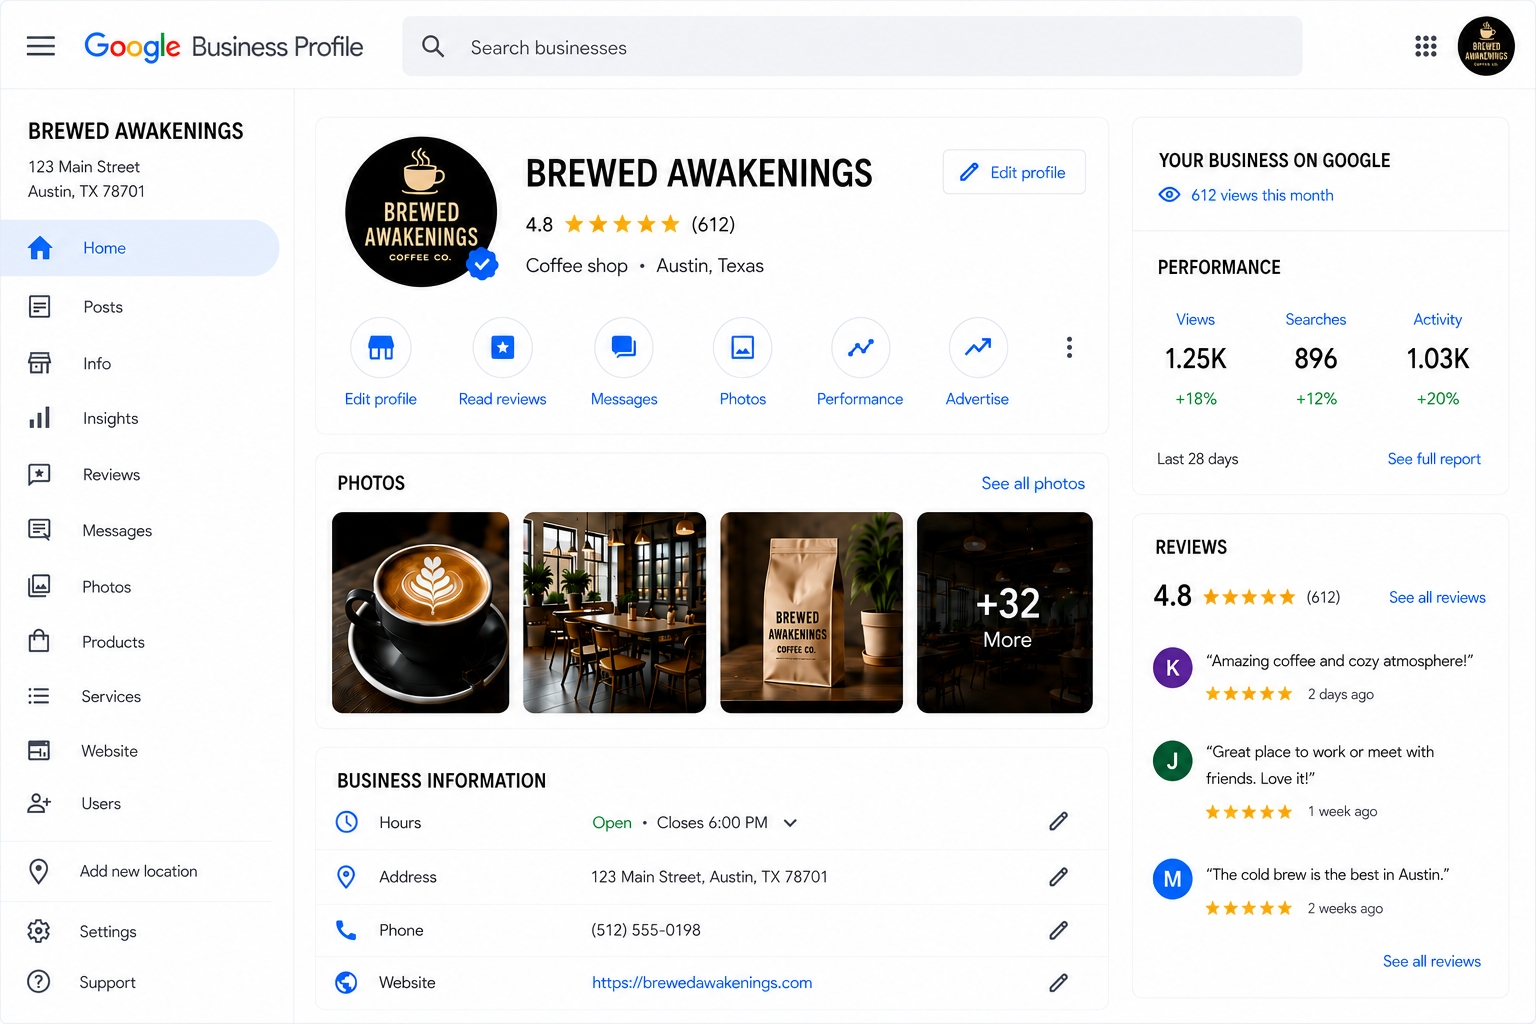Open the hamburger main menu
Viewport: 1536px width, 1024px height.
(40, 46)
